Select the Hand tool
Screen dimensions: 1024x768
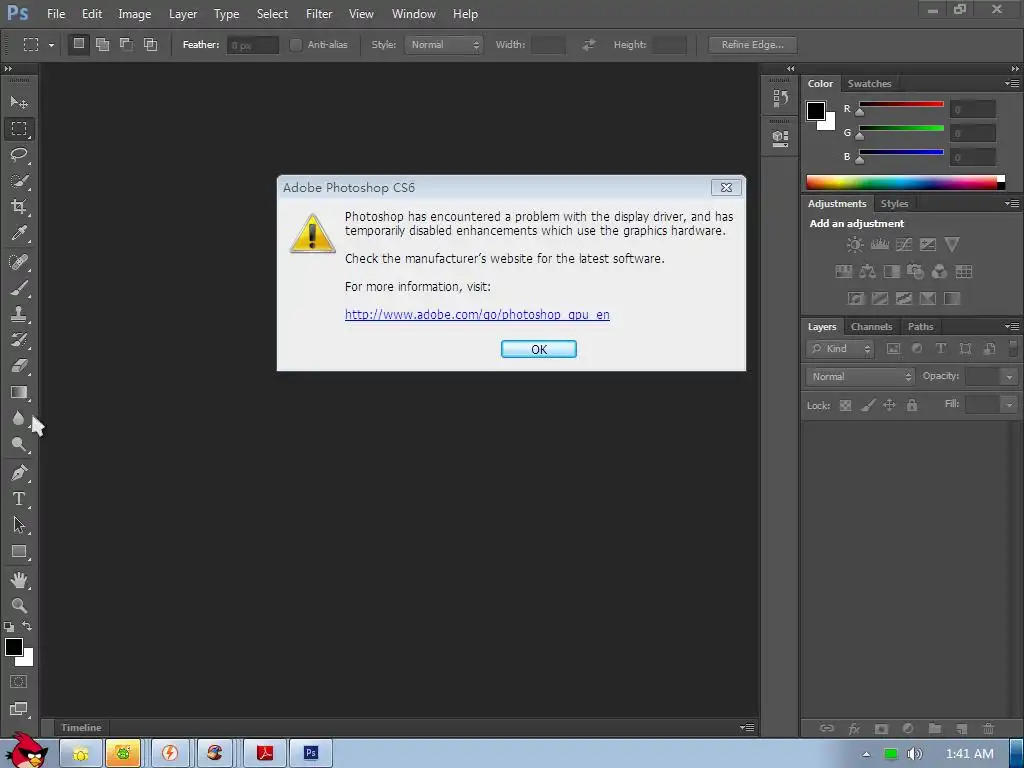pos(19,579)
